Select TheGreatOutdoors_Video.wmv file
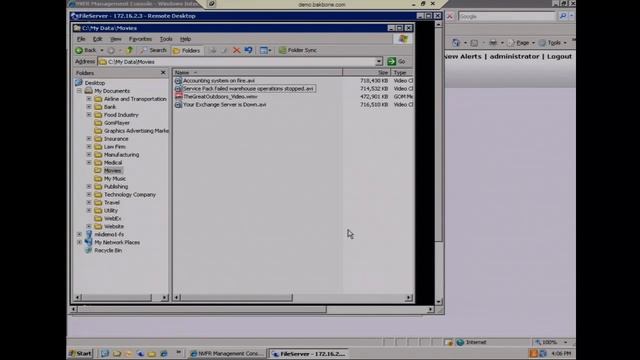The image size is (640, 360). [220, 97]
